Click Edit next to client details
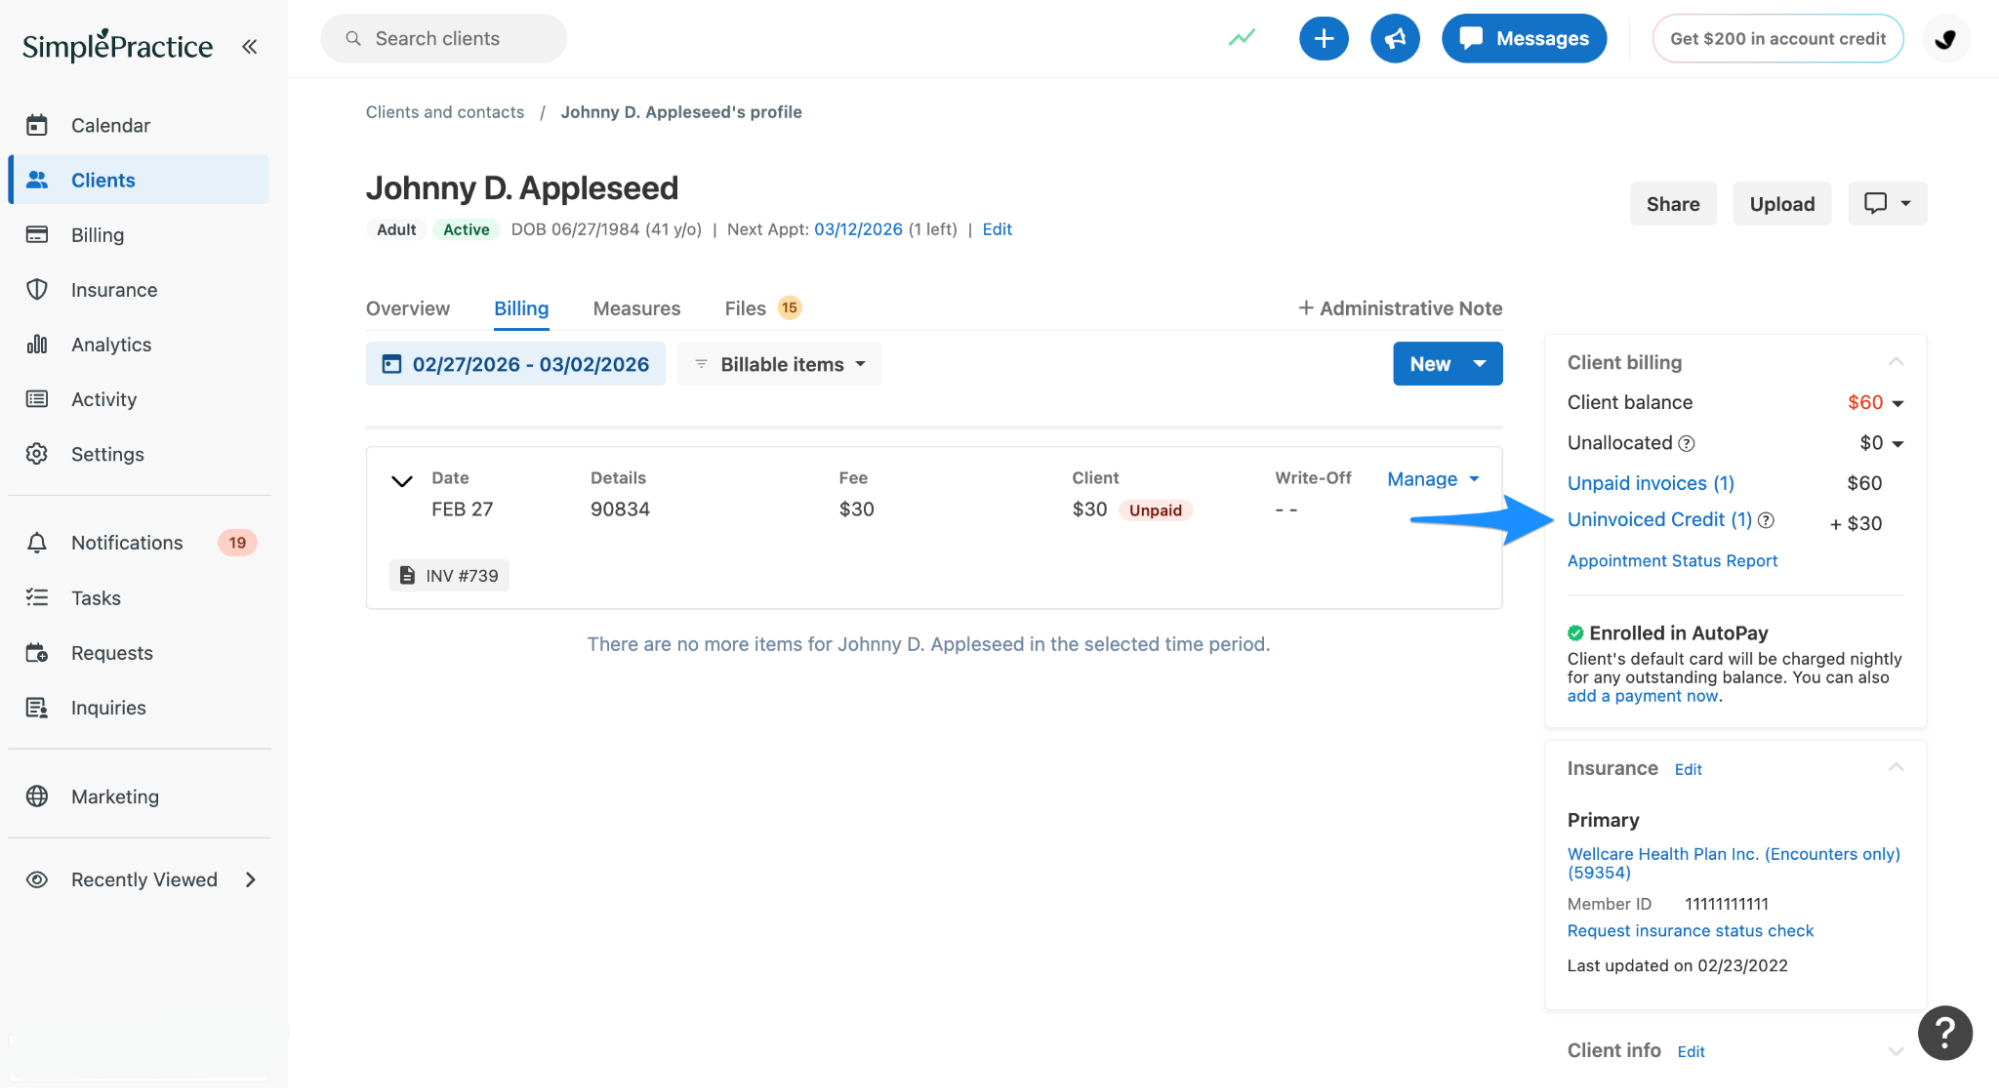This screenshot has height=1089, width=1999. coord(997,229)
